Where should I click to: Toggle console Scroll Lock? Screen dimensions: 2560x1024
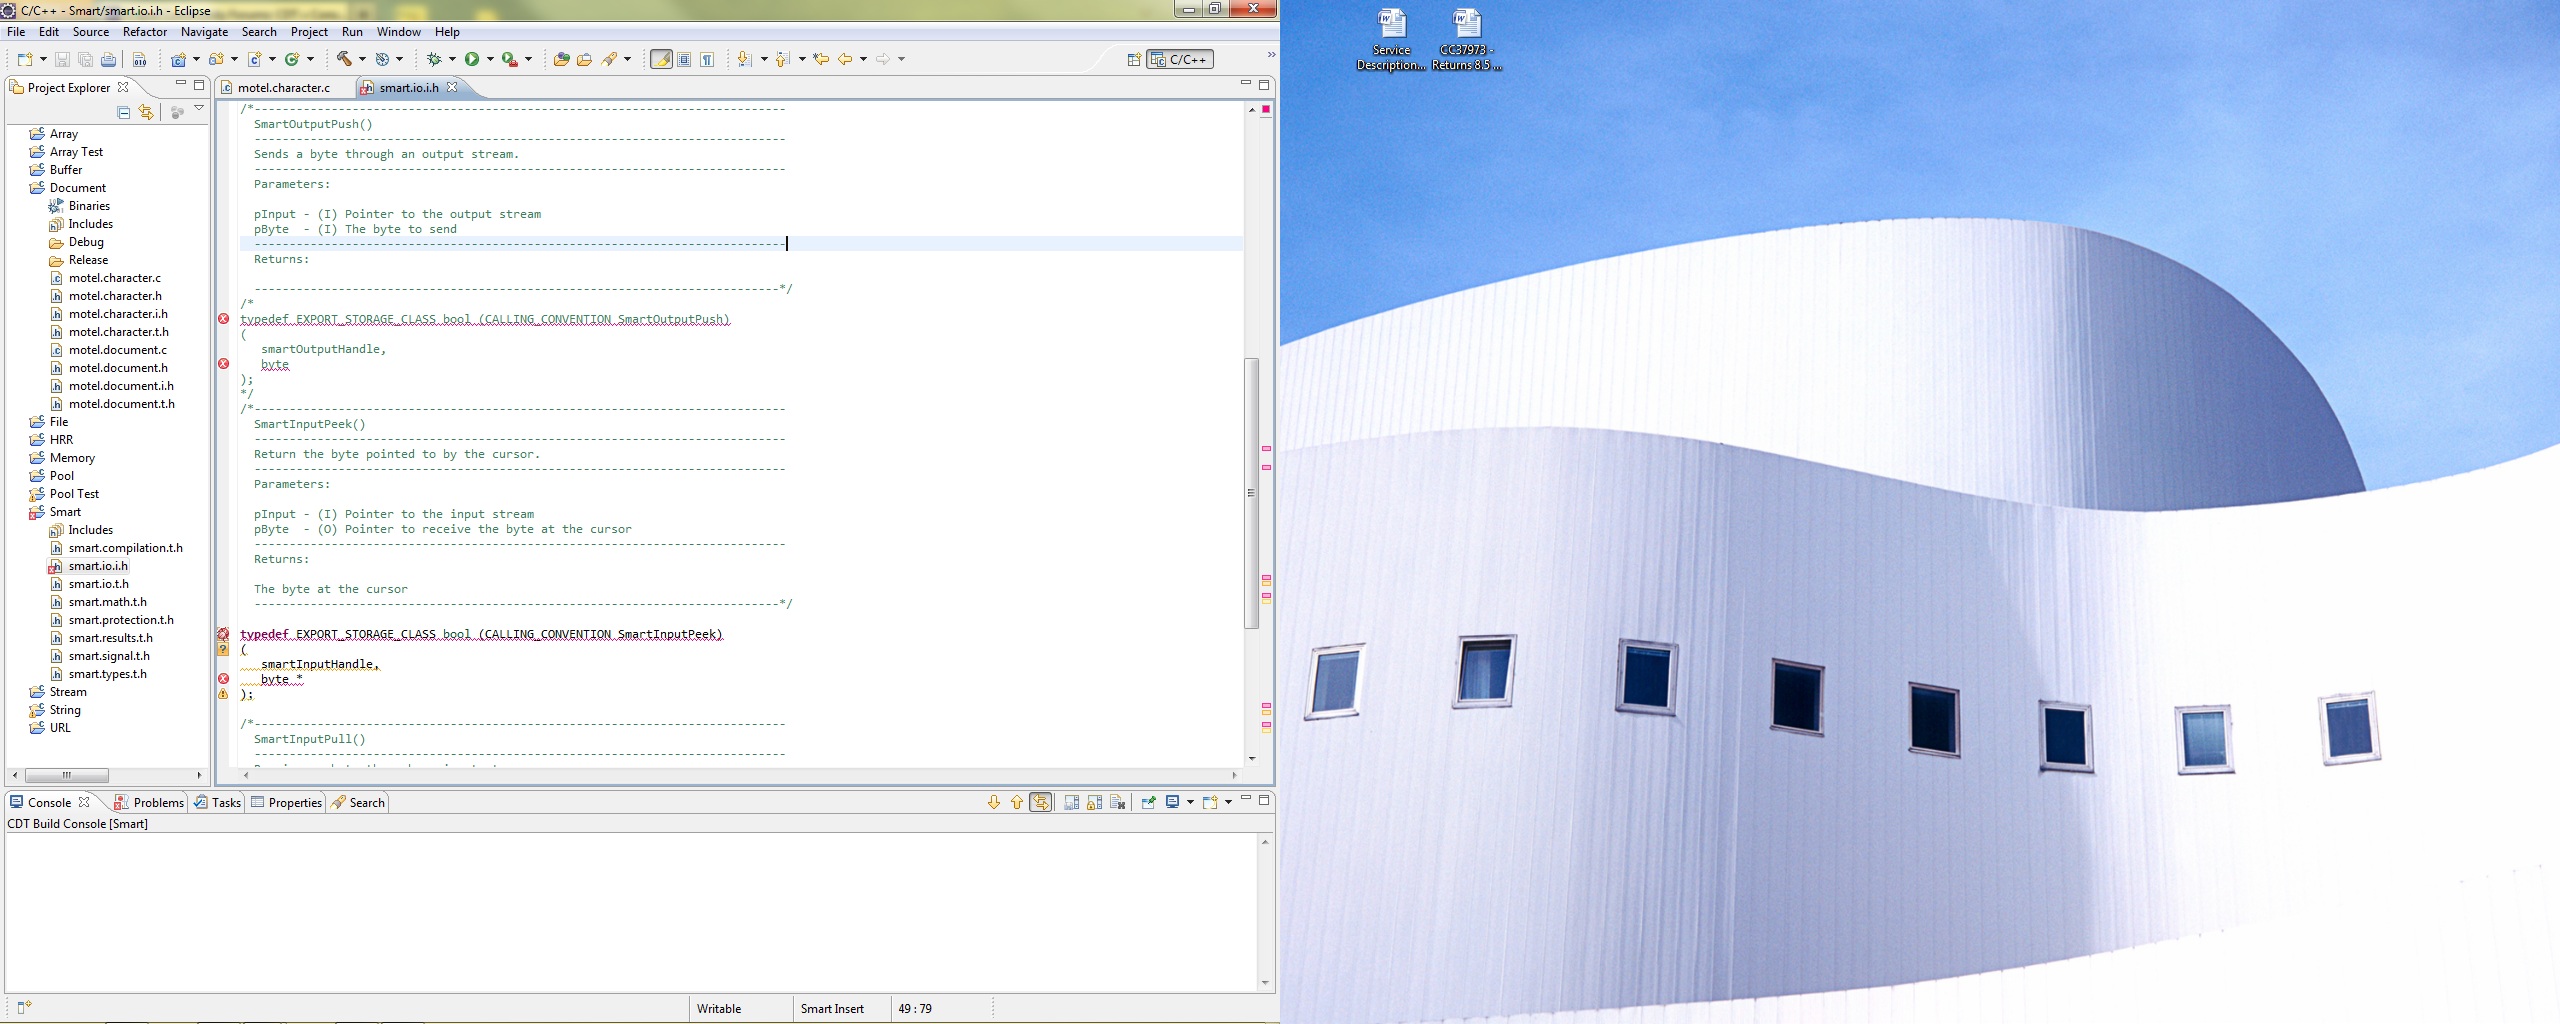coord(1094,802)
